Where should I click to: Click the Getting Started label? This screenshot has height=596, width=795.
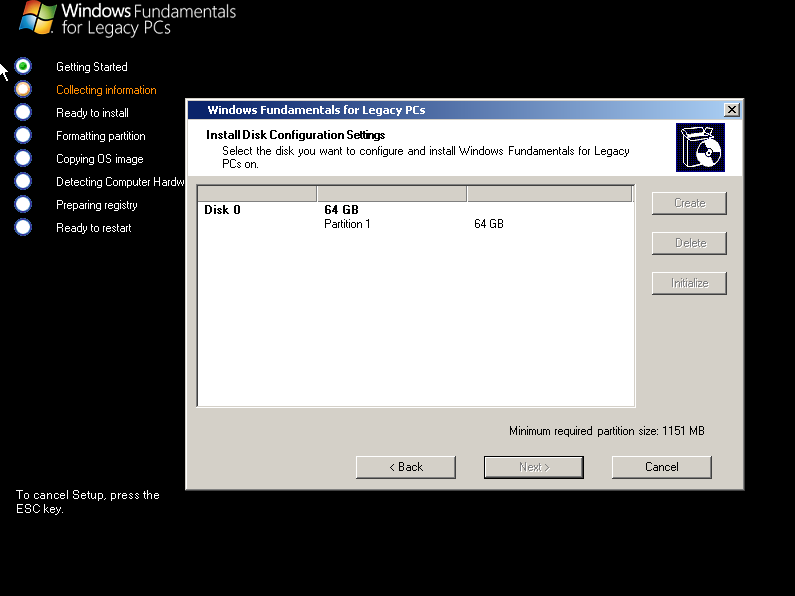click(92, 67)
